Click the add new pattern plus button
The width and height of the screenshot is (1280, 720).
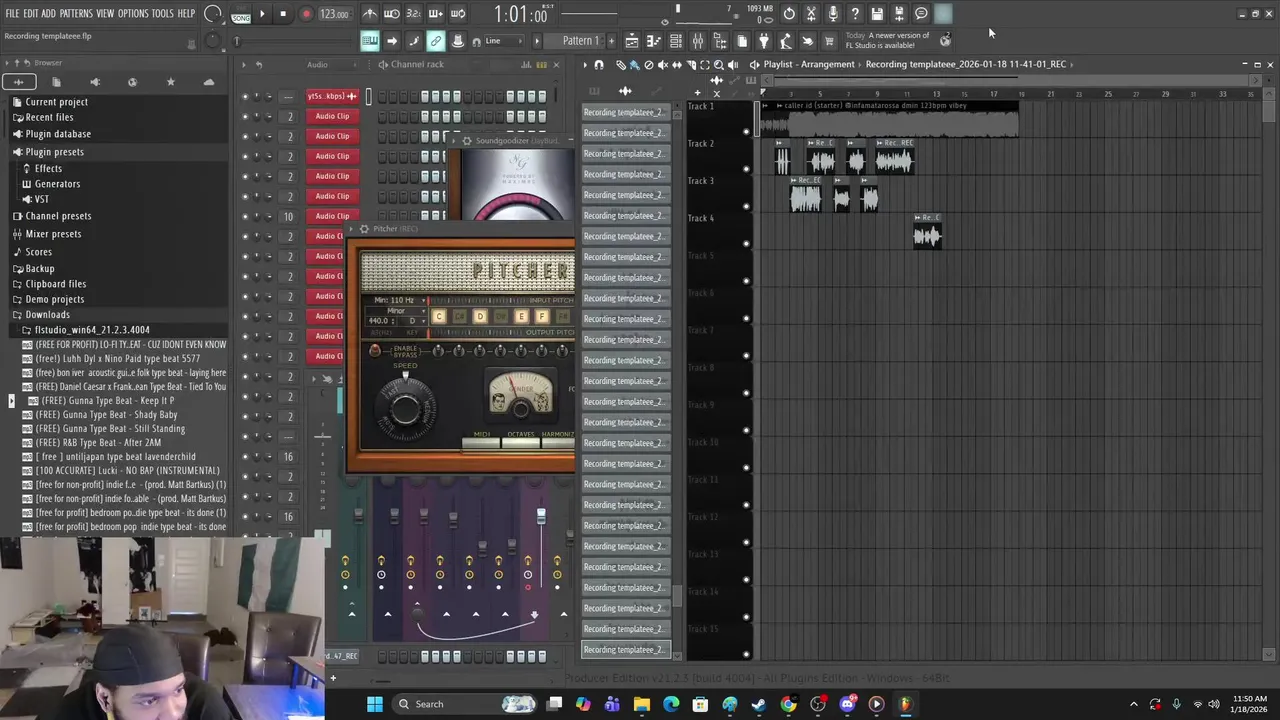tap(611, 41)
